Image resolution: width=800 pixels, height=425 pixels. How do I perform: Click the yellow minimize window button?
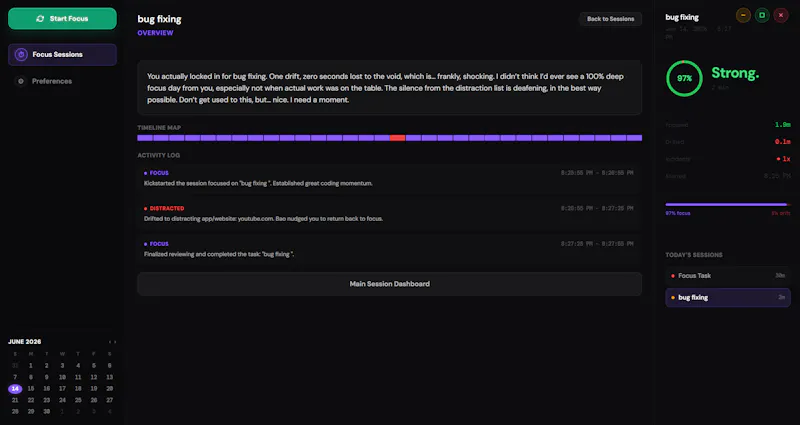coord(743,15)
